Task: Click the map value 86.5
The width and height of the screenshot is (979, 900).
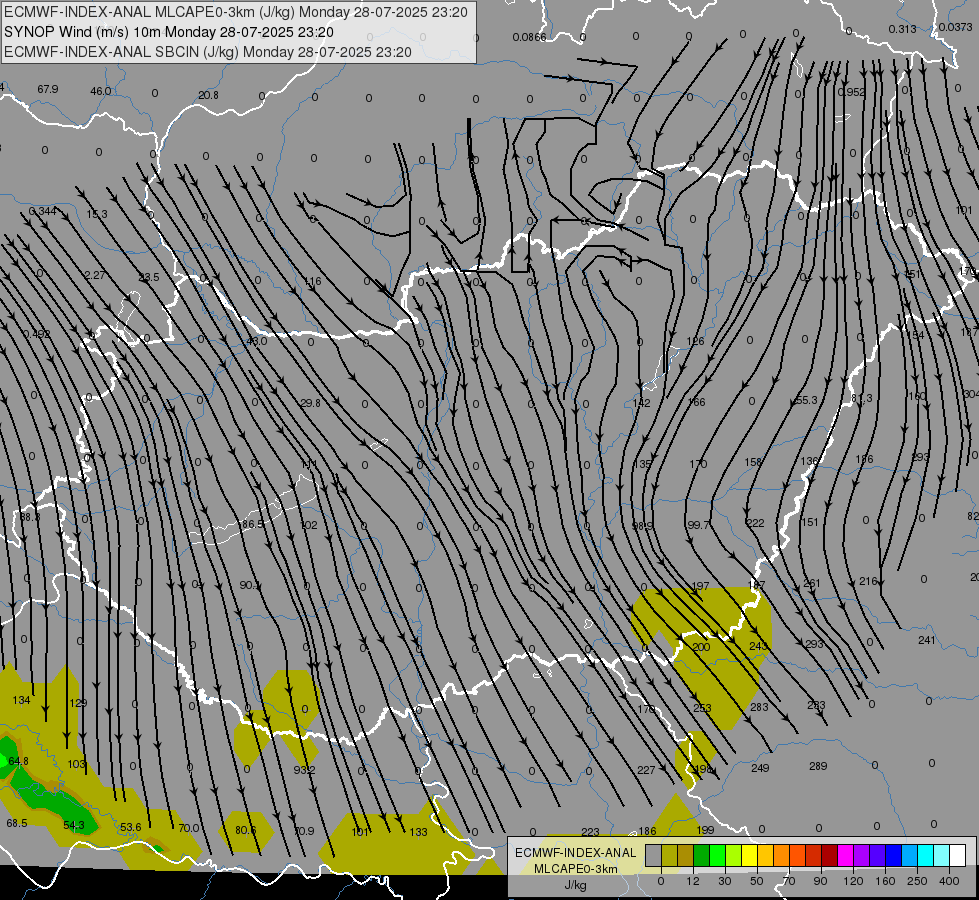Action: (253, 523)
